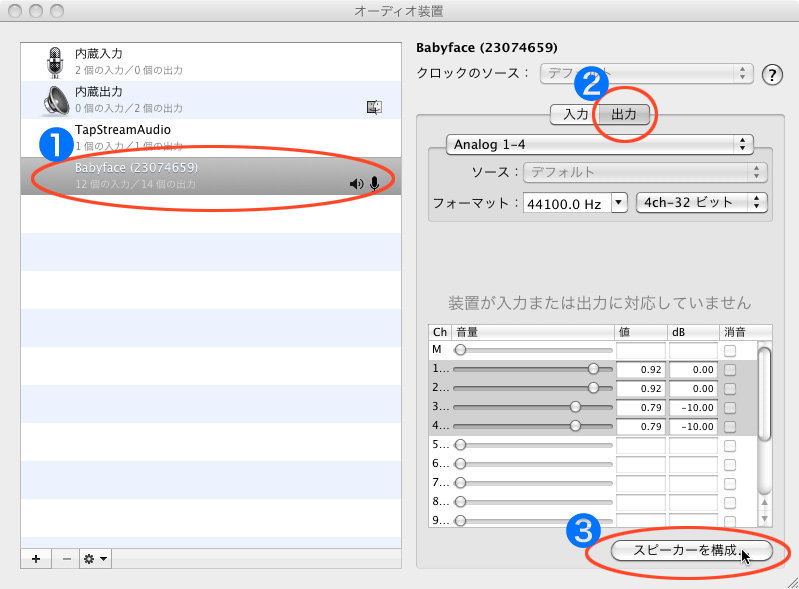Open help with the question mark button
Image resolution: width=799 pixels, height=589 pixels.
coord(772,74)
